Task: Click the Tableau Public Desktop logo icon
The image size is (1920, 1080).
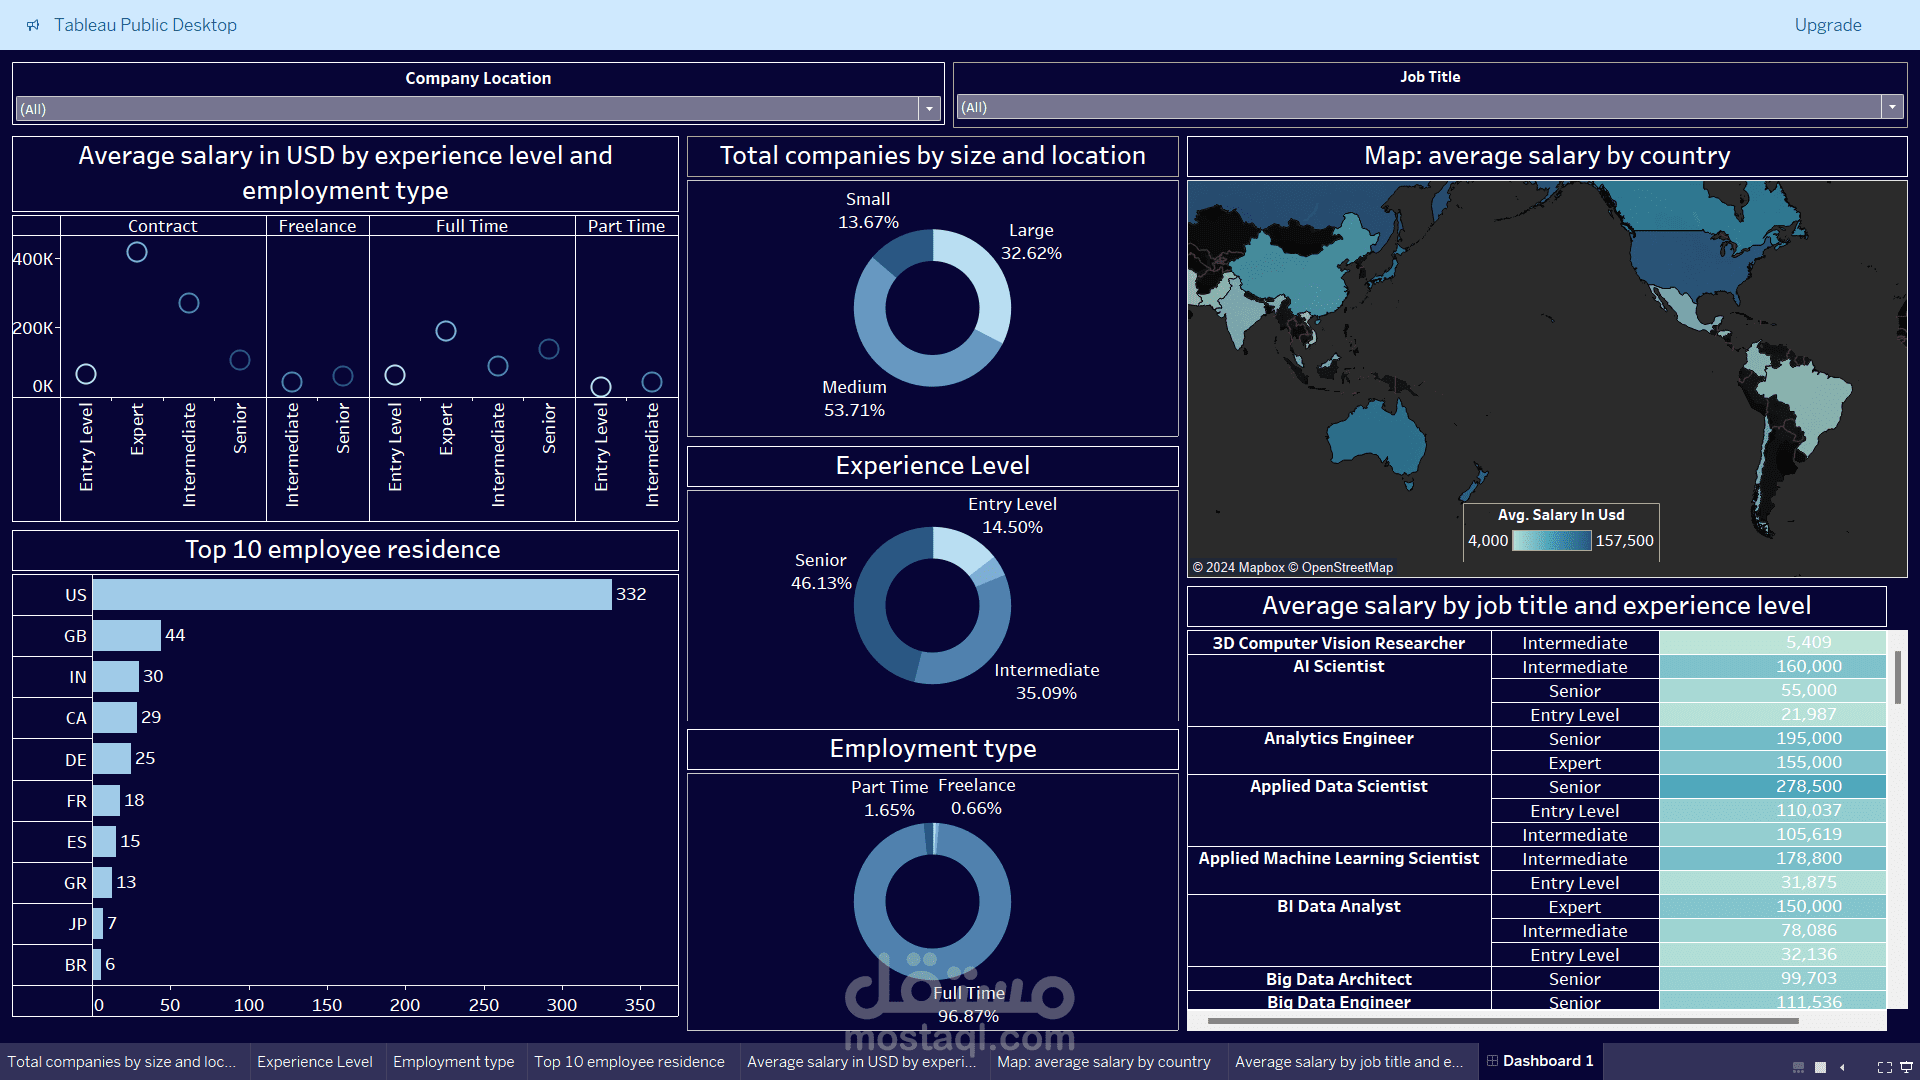Action: coord(33,25)
